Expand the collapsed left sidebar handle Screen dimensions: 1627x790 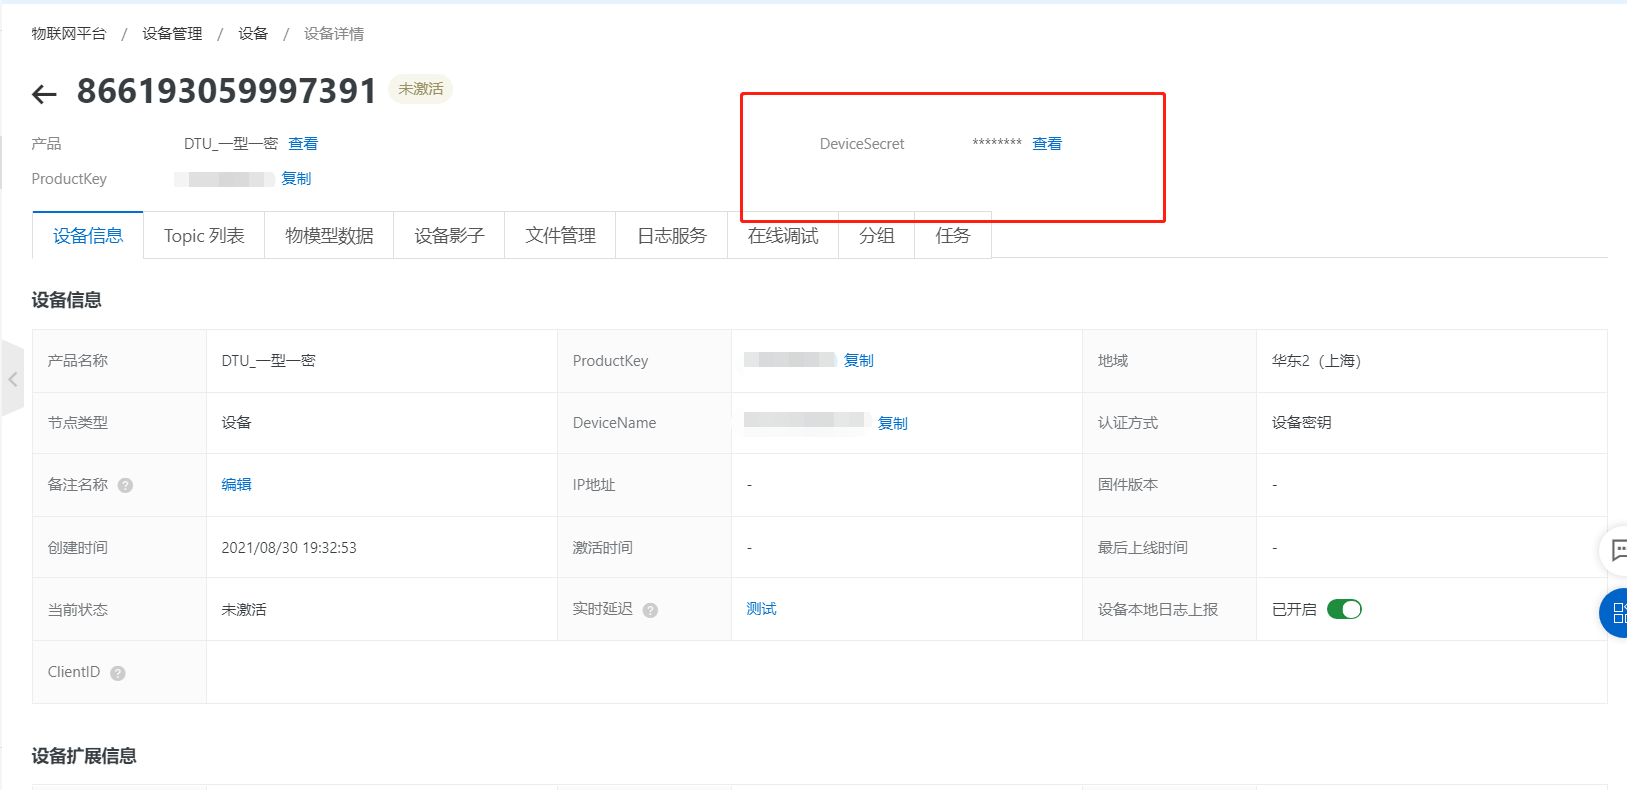pos(12,379)
